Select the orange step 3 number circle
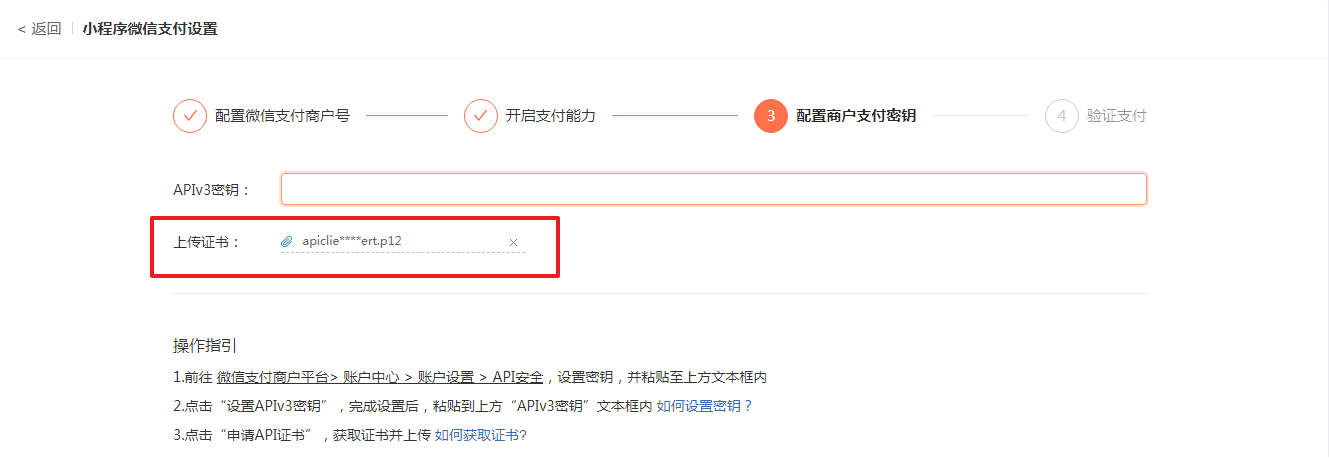1329x459 pixels. 771,116
